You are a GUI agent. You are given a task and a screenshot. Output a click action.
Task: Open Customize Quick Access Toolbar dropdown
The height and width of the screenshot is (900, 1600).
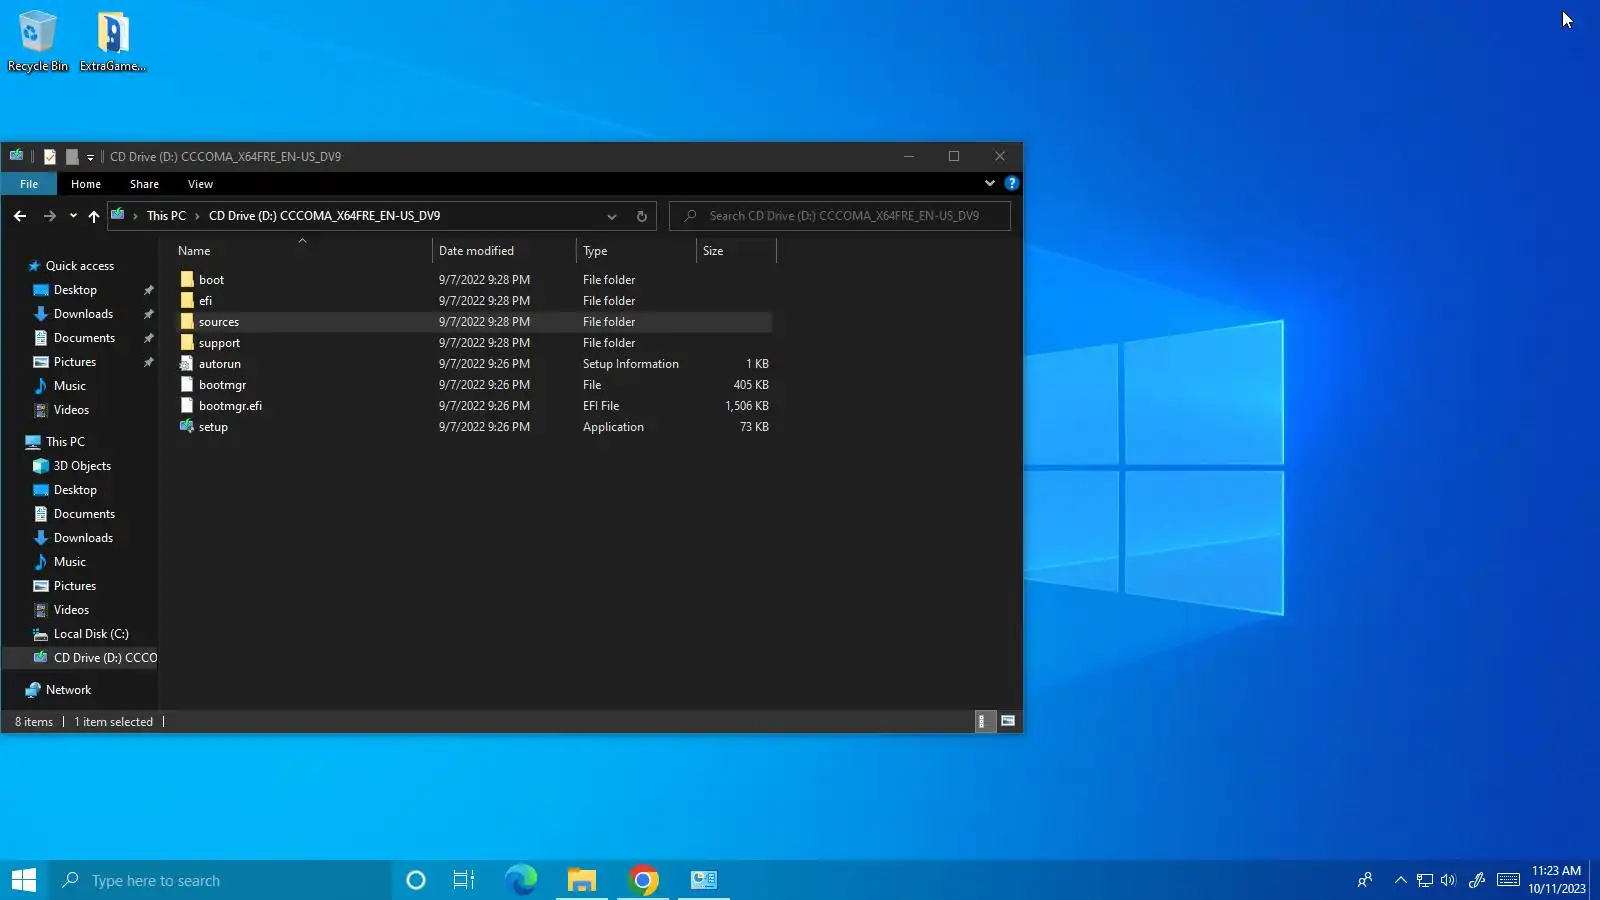click(90, 157)
